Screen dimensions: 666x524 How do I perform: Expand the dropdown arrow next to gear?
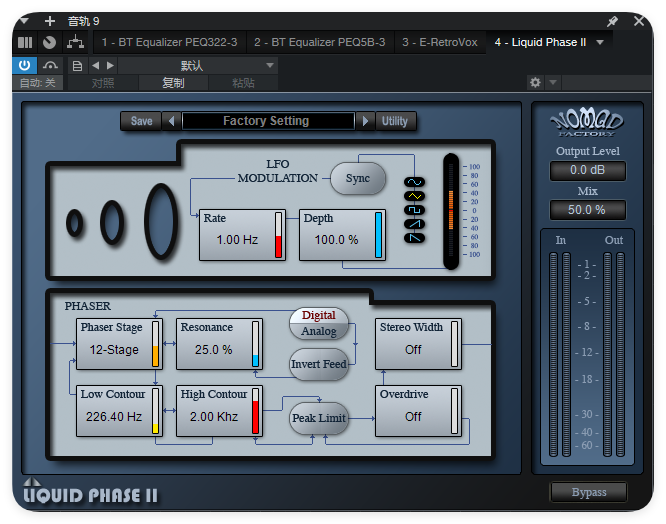(553, 82)
